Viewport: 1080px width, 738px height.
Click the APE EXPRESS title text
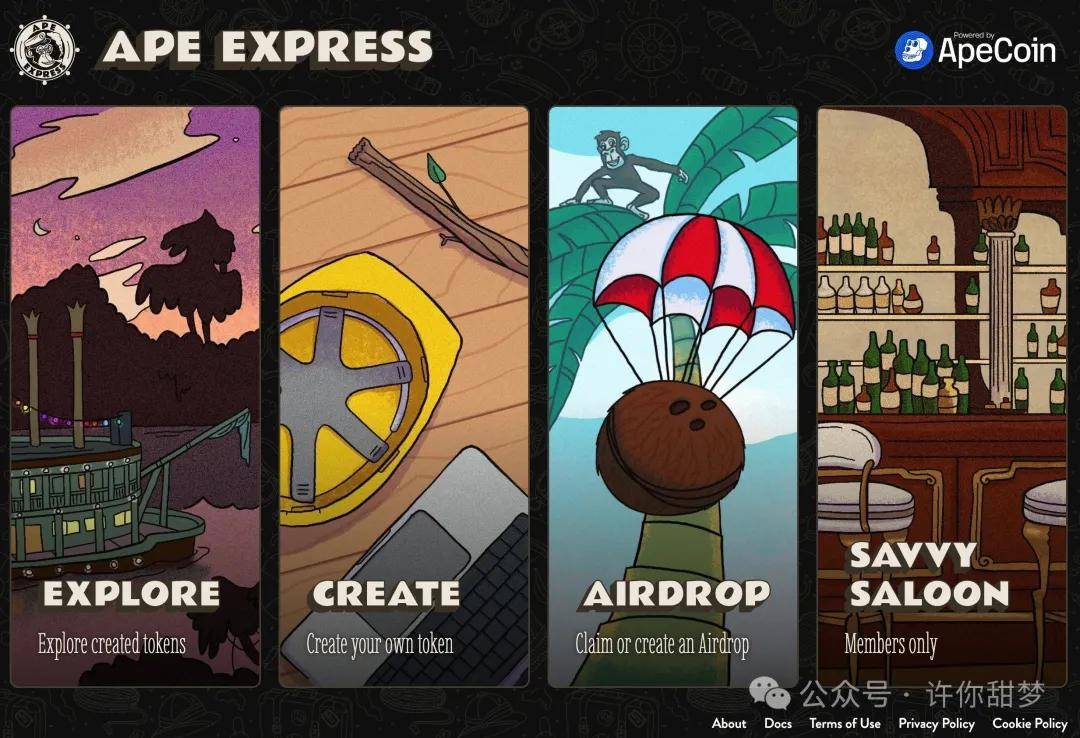tap(268, 48)
